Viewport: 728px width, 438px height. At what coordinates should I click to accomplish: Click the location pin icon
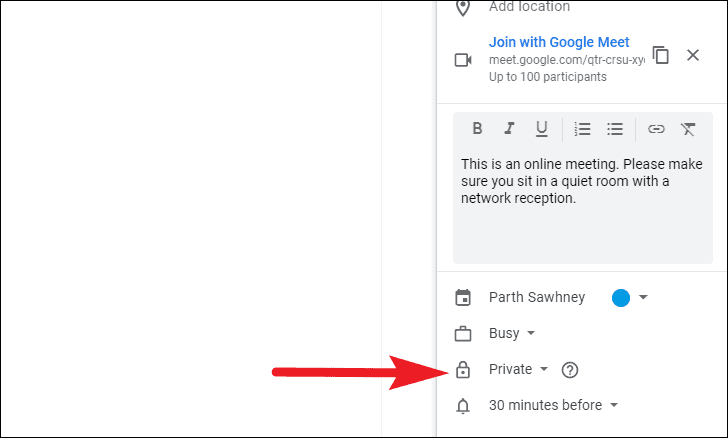click(x=463, y=7)
